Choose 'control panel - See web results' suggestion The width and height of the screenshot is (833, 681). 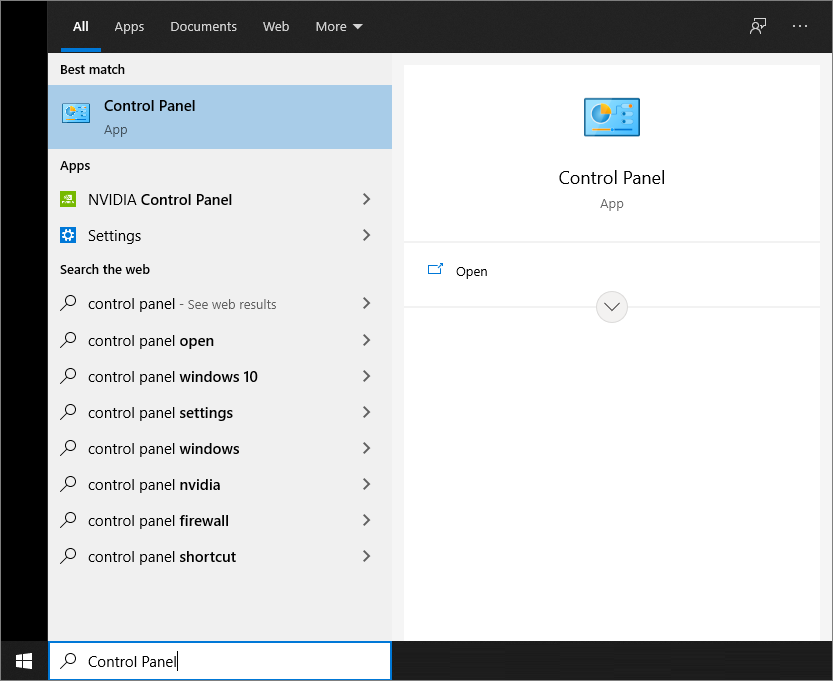pos(220,303)
